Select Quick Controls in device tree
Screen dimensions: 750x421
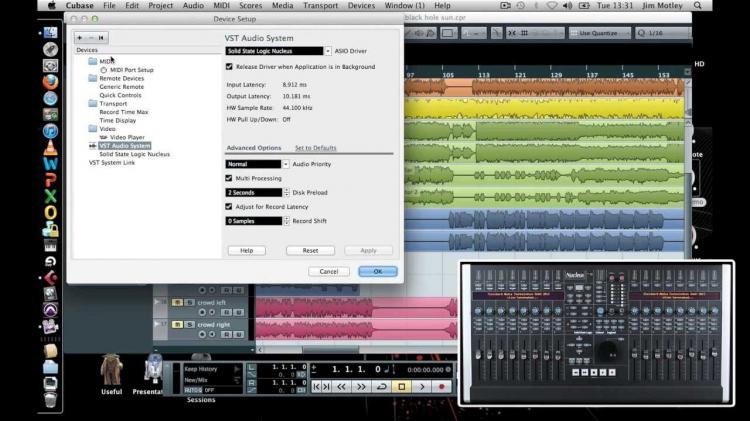click(x=121, y=95)
